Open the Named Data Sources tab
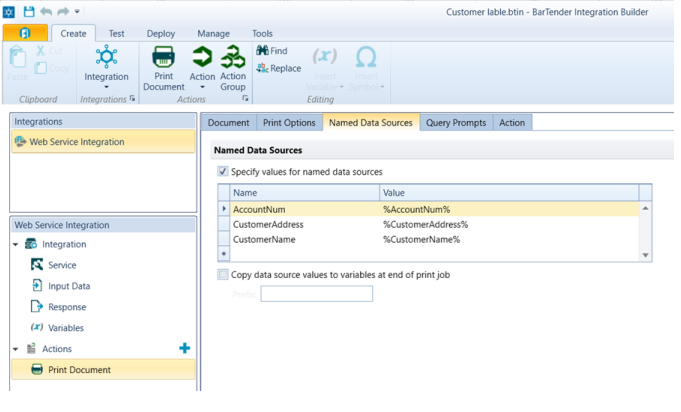 tap(371, 123)
